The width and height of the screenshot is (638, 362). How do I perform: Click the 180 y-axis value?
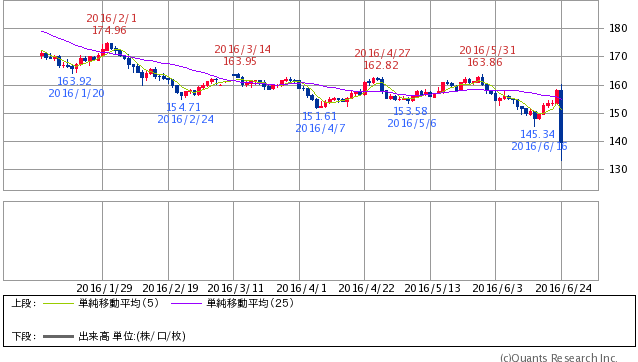click(x=618, y=28)
